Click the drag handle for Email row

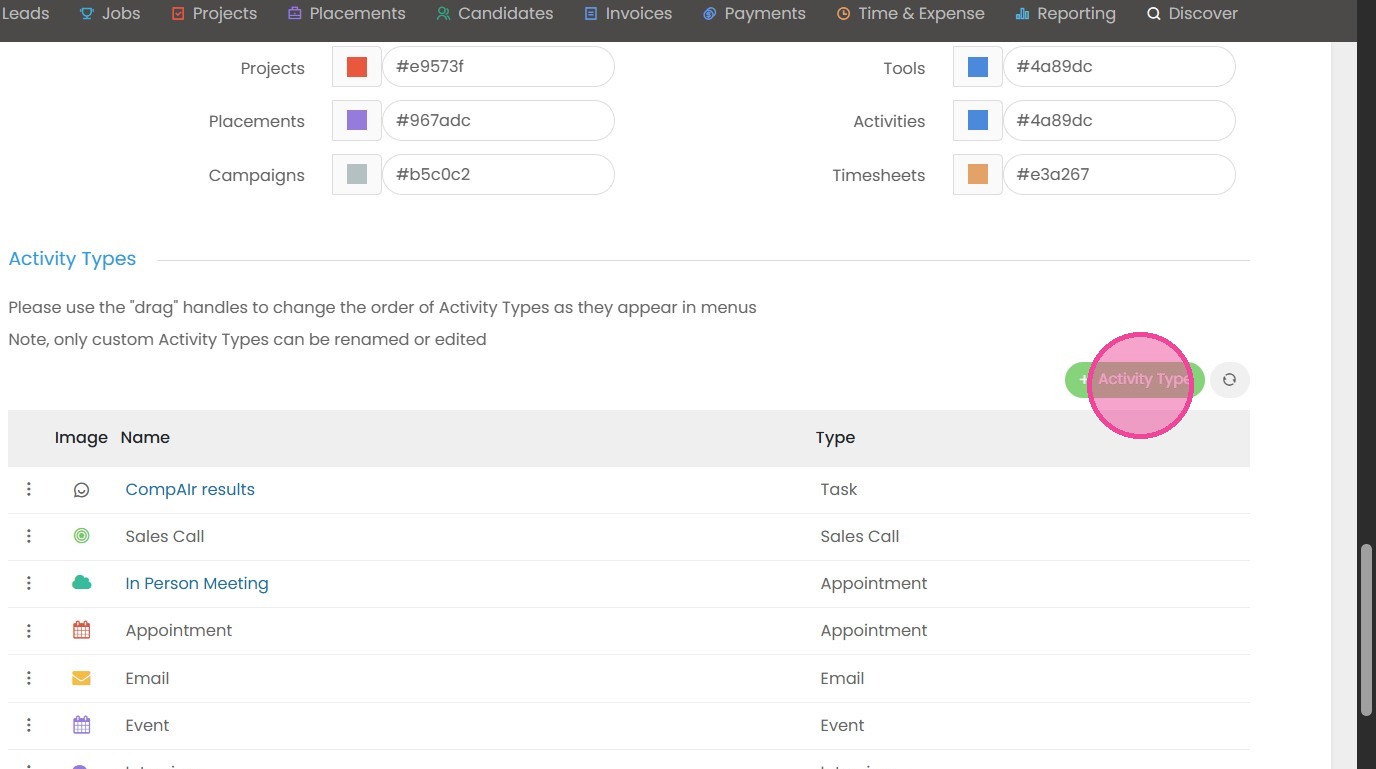point(29,678)
